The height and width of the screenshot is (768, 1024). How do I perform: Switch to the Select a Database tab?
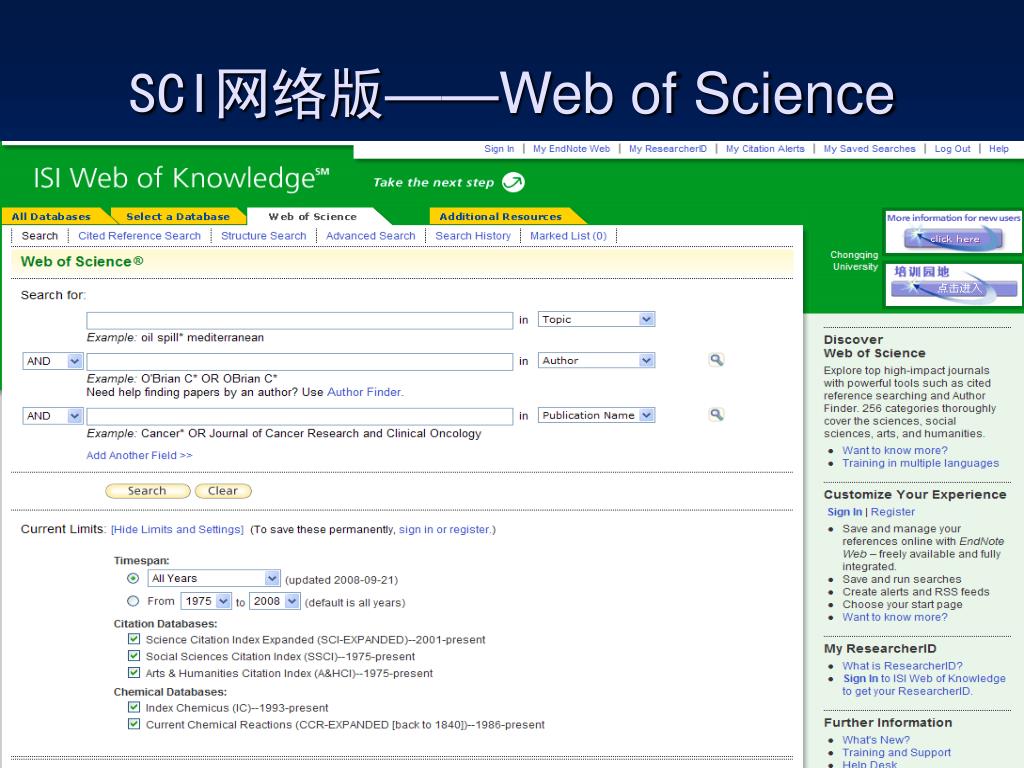pyautogui.click(x=178, y=216)
